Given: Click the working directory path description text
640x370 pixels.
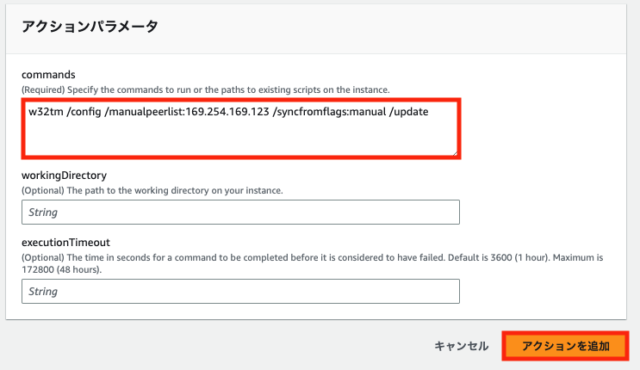Looking at the screenshot, I should point(152,191).
